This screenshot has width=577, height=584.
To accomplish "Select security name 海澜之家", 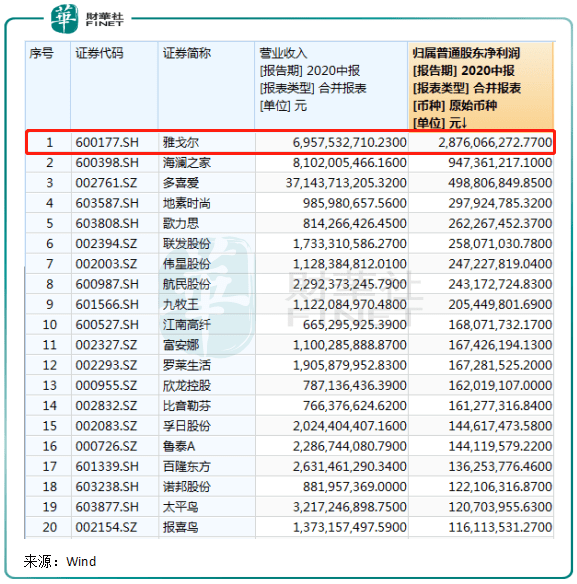I will (187, 163).
